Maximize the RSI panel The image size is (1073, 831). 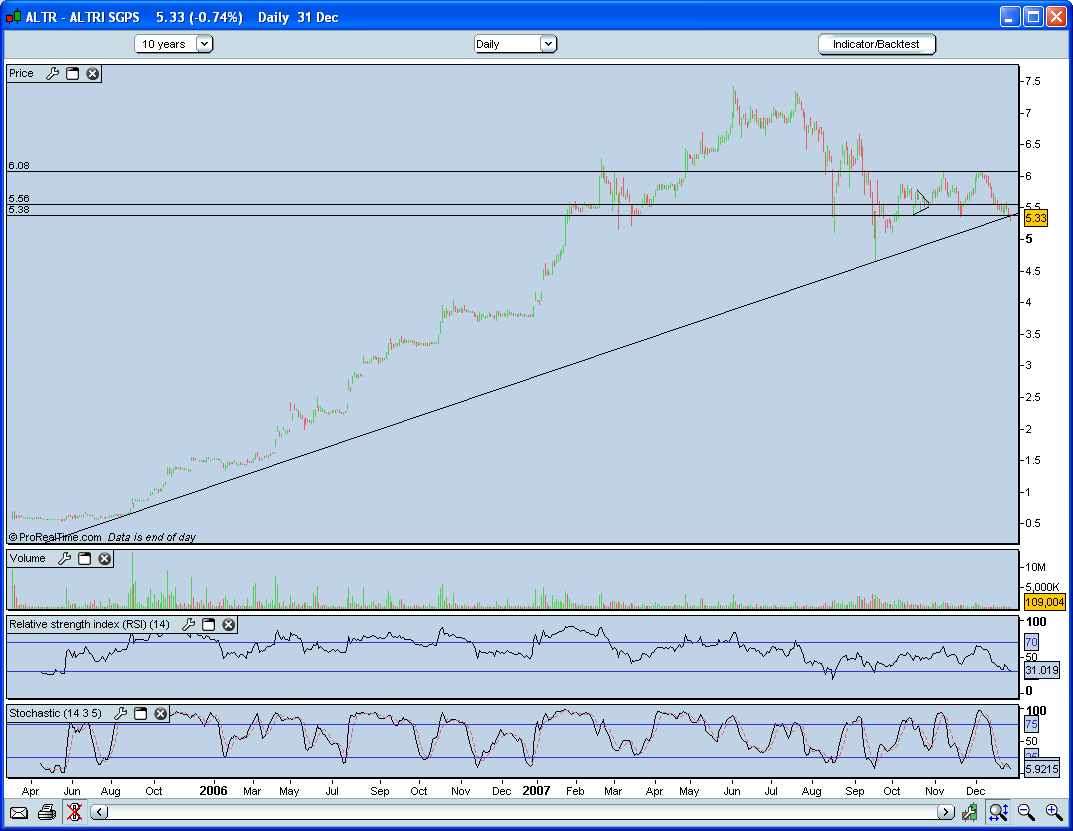click(x=209, y=624)
